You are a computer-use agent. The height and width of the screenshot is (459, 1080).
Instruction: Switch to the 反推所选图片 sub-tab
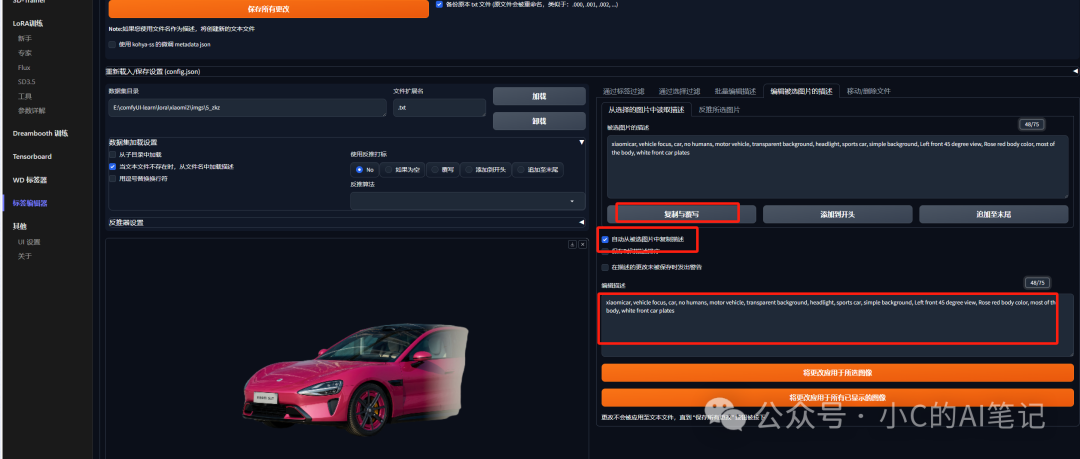point(719,109)
